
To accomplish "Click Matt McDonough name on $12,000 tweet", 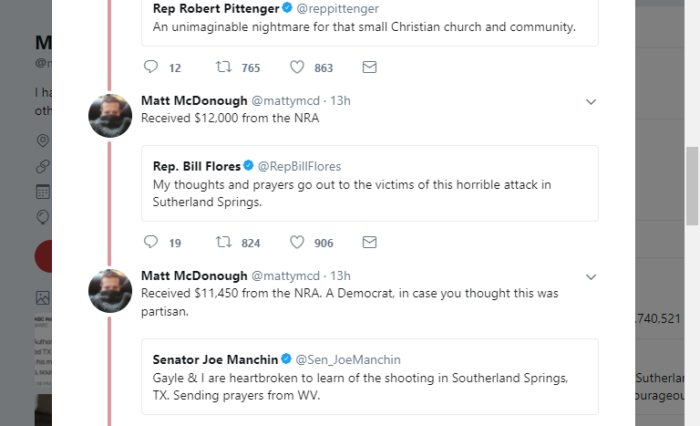I will pyautogui.click(x=194, y=100).
